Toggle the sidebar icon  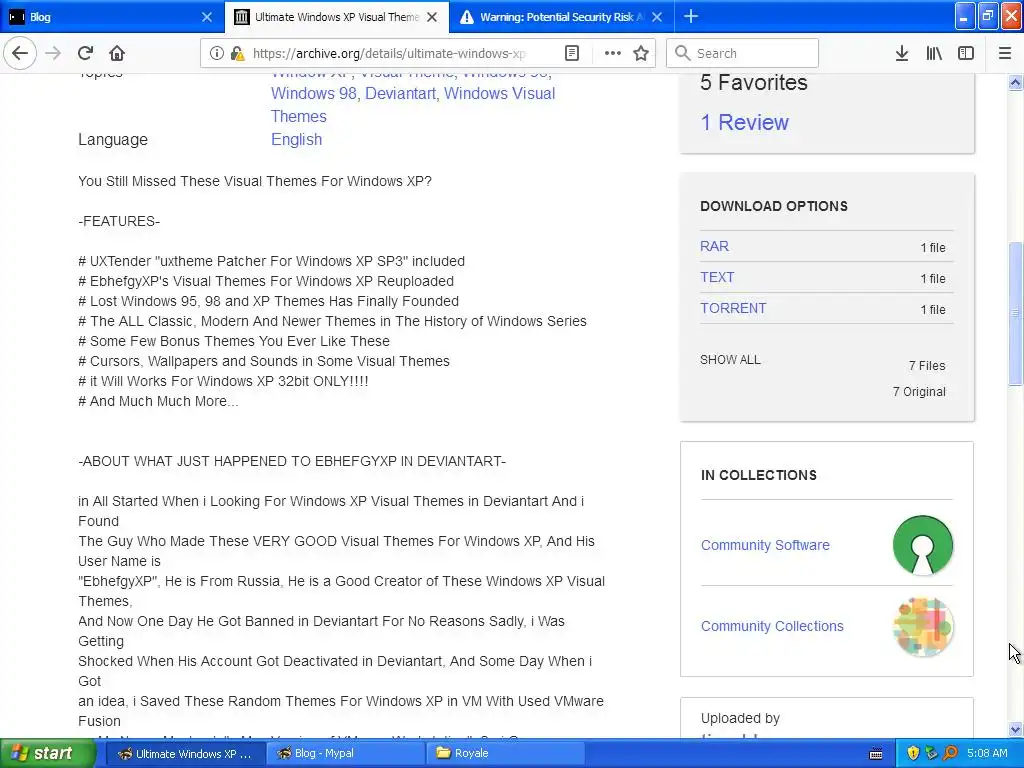point(966,53)
